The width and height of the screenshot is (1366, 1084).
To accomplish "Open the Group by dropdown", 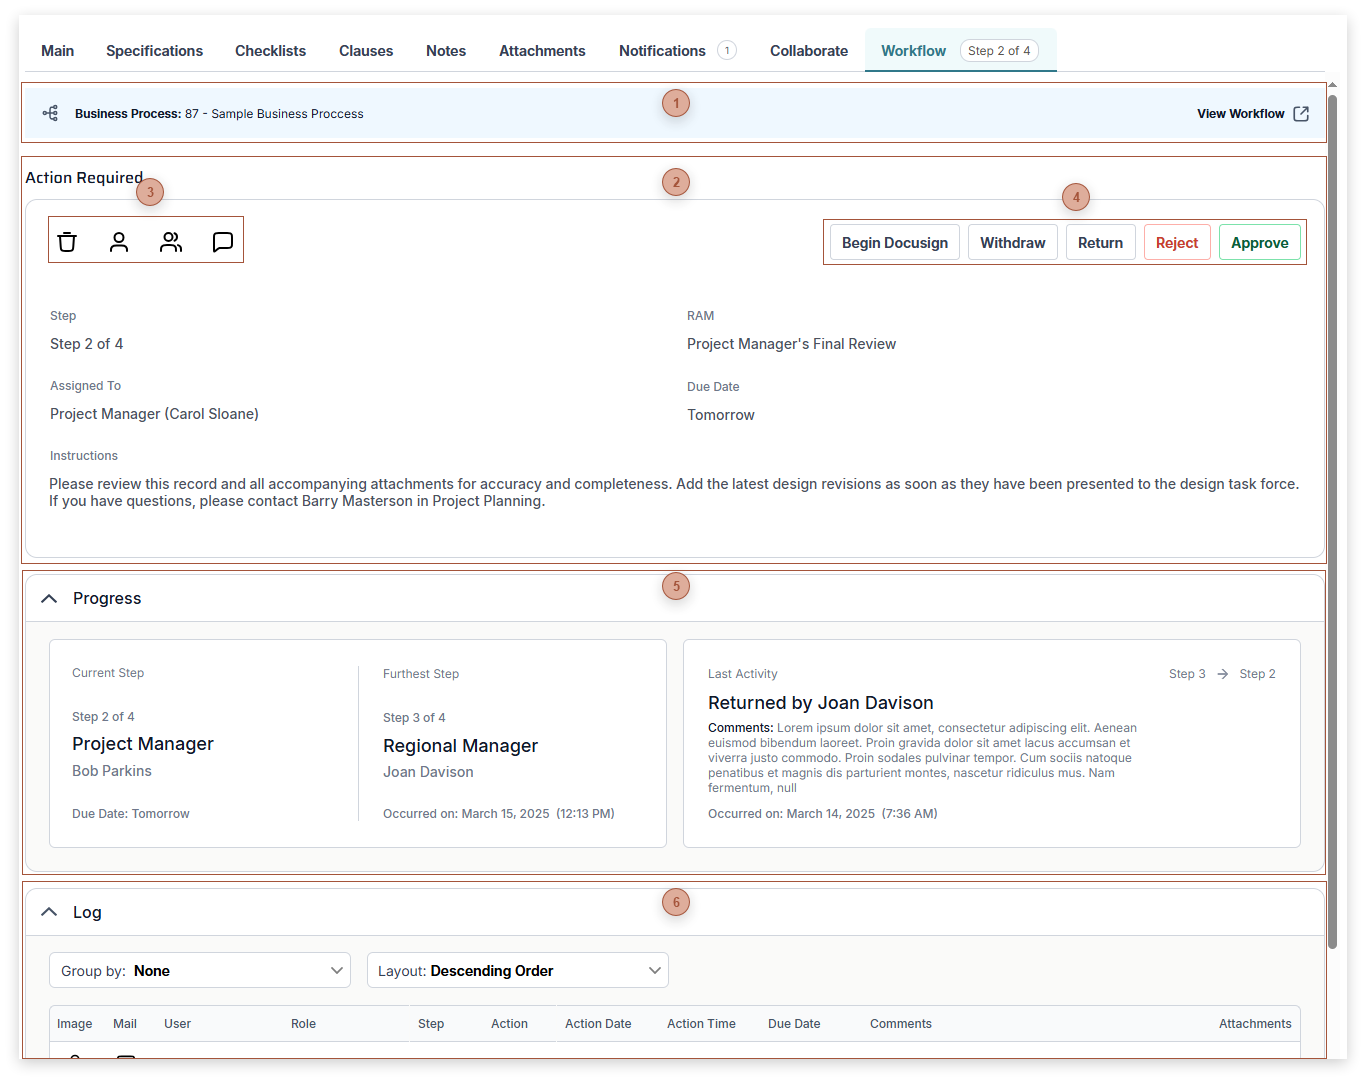I will [200, 970].
